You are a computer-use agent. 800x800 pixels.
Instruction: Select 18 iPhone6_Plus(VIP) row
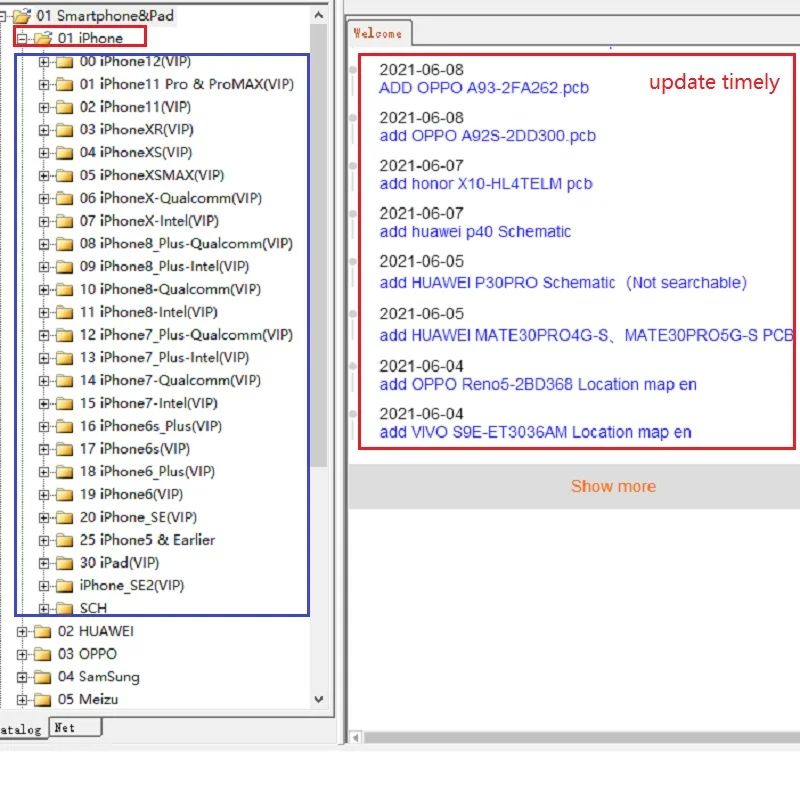(147, 472)
